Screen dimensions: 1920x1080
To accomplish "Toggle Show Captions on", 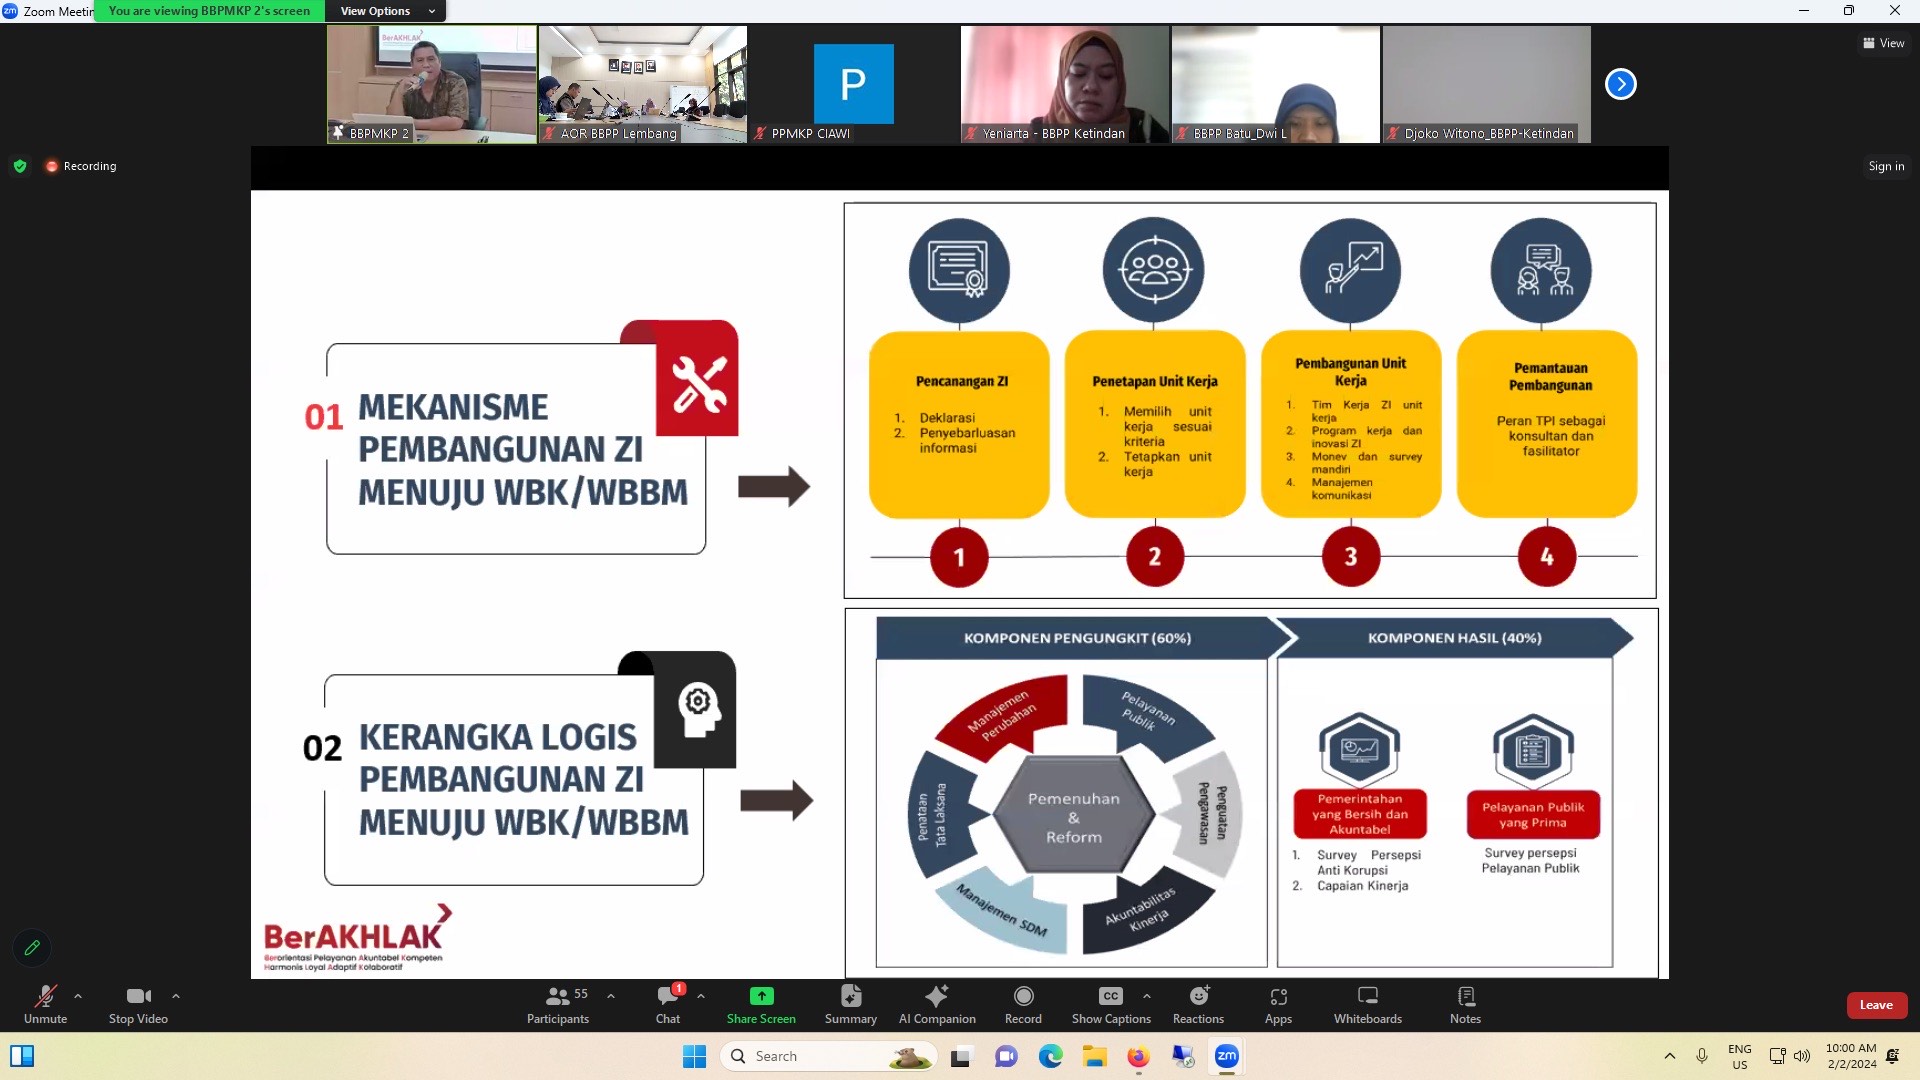I will tap(1110, 1004).
